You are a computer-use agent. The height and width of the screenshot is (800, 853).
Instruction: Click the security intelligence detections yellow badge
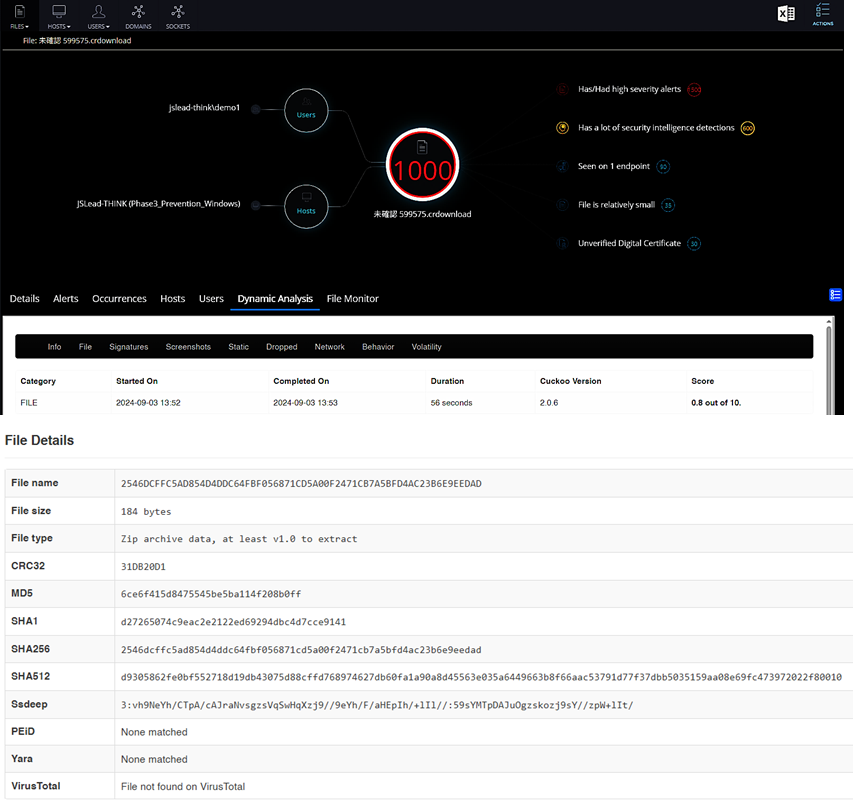pos(747,128)
